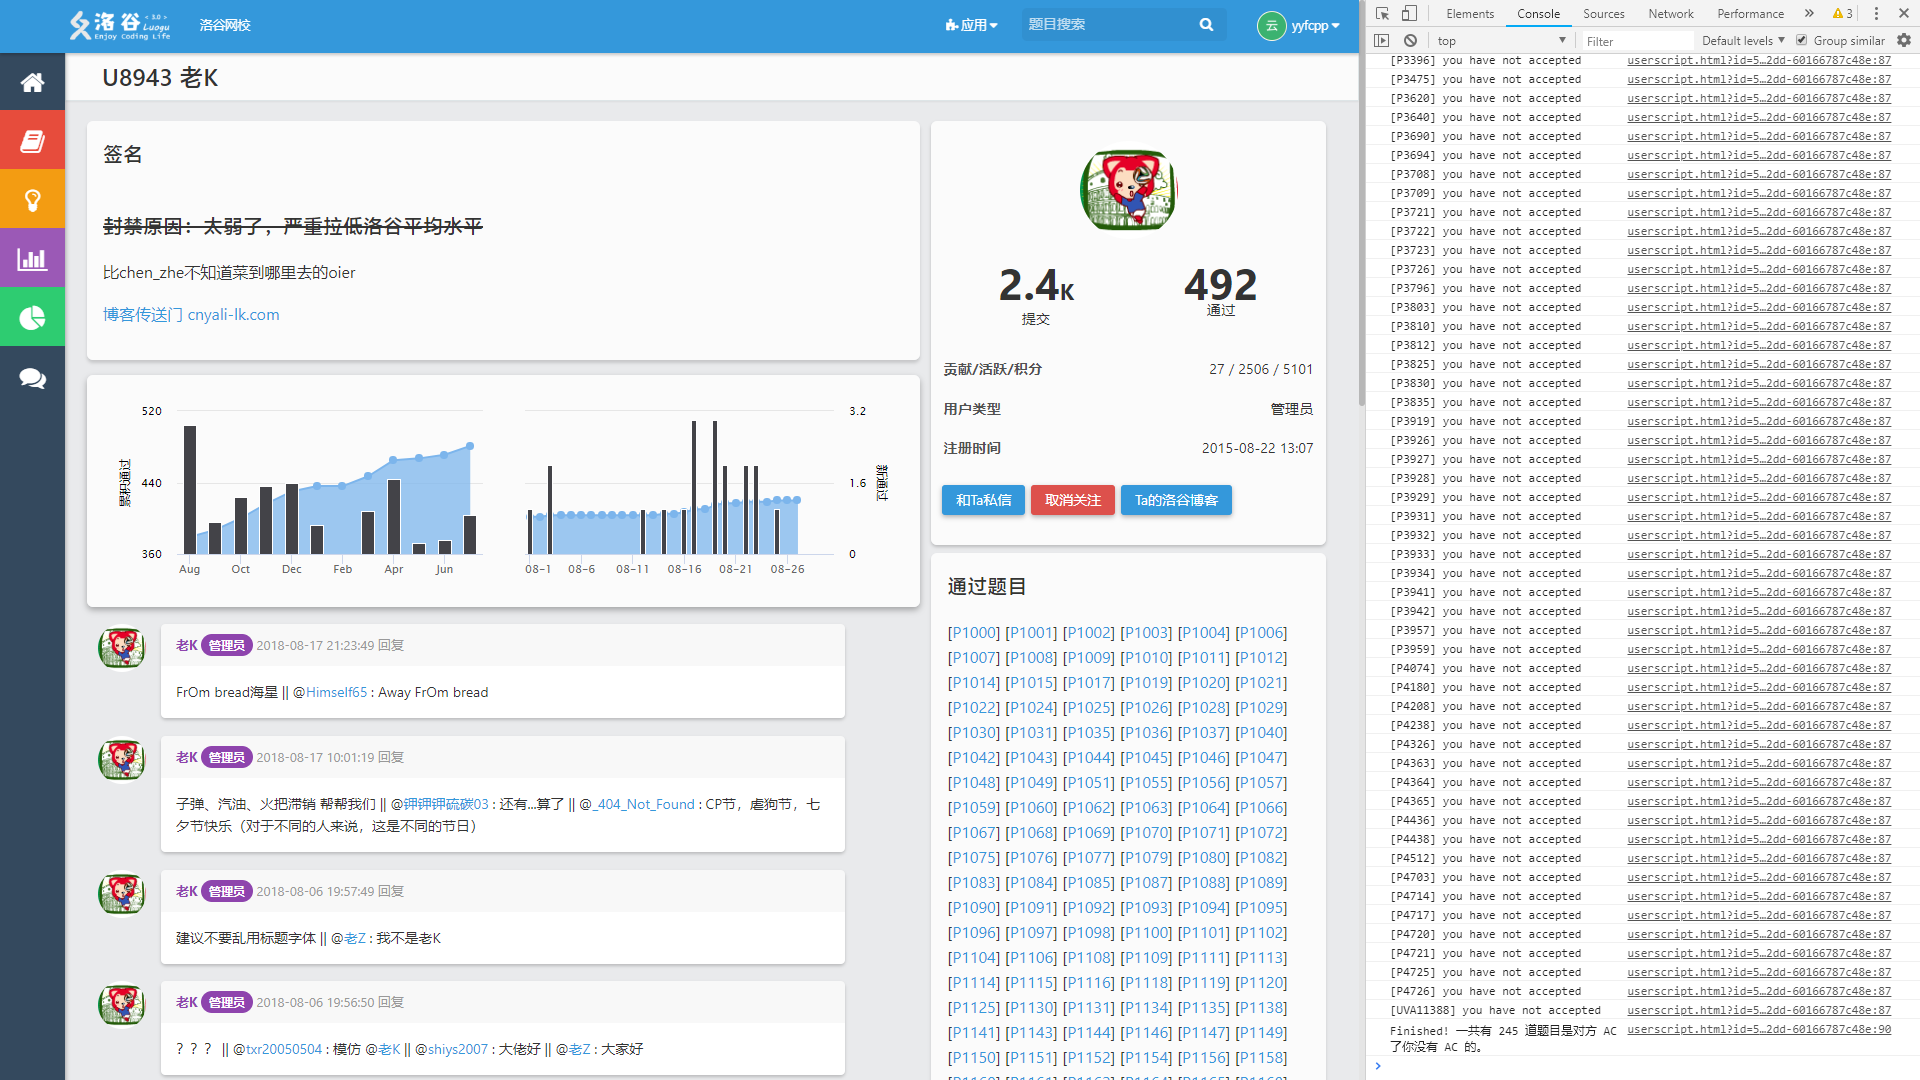The height and width of the screenshot is (1080, 1920).
Task: Open the 应用 dropdown menu
Action: click(971, 25)
